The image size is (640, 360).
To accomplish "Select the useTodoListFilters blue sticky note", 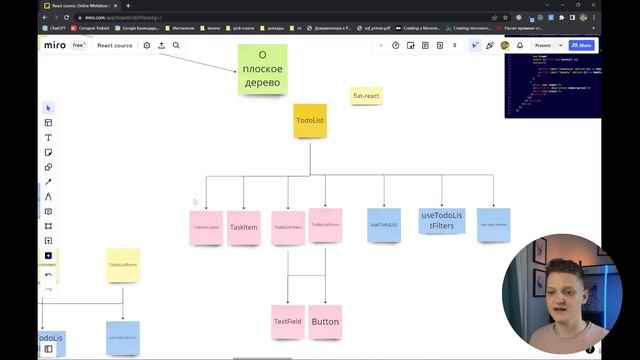I will (442, 221).
